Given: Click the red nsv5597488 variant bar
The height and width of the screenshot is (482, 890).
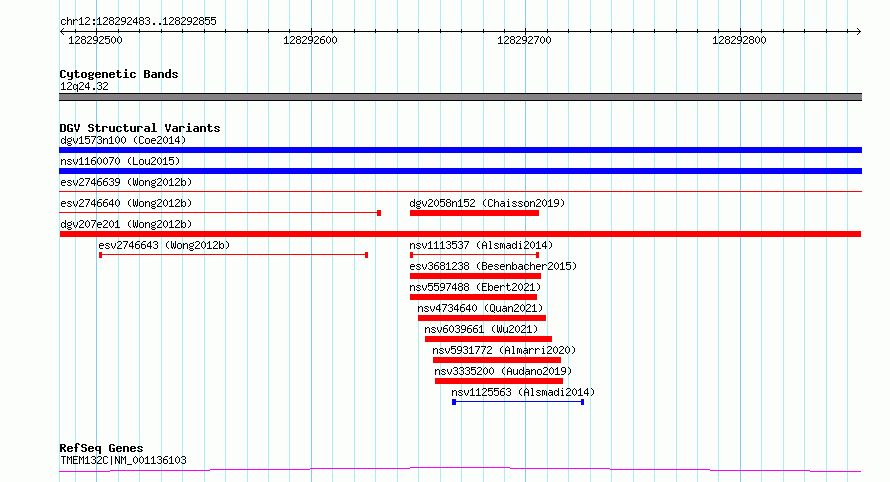Looking at the screenshot, I should click(x=473, y=297).
